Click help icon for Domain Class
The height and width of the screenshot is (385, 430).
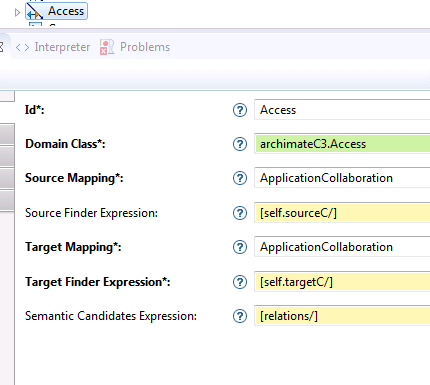240,144
